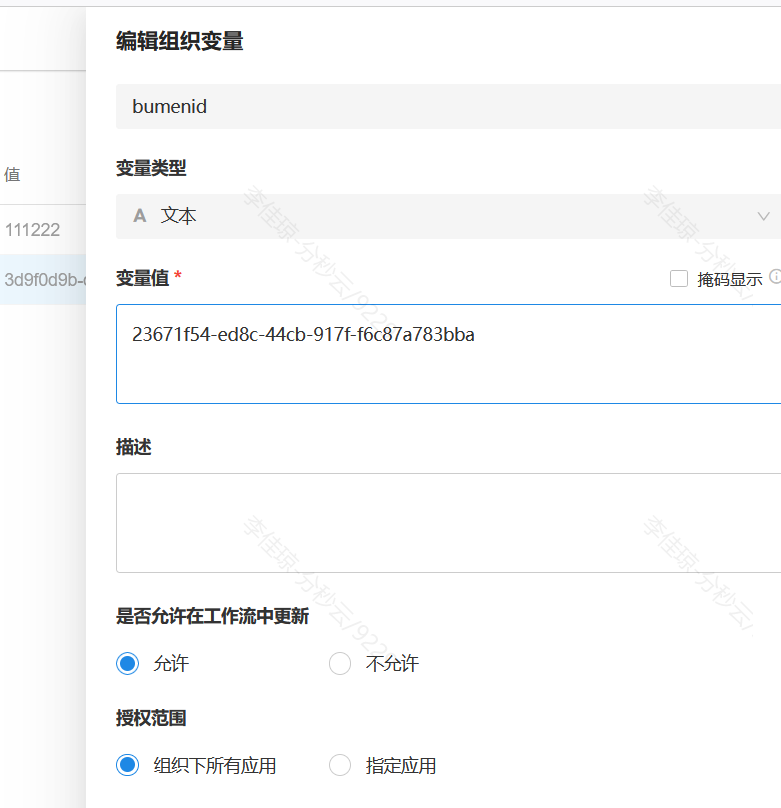This screenshot has height=808, width=781.
Task: Focus the empty 描述 text box
Action: [x=448, y=522]
